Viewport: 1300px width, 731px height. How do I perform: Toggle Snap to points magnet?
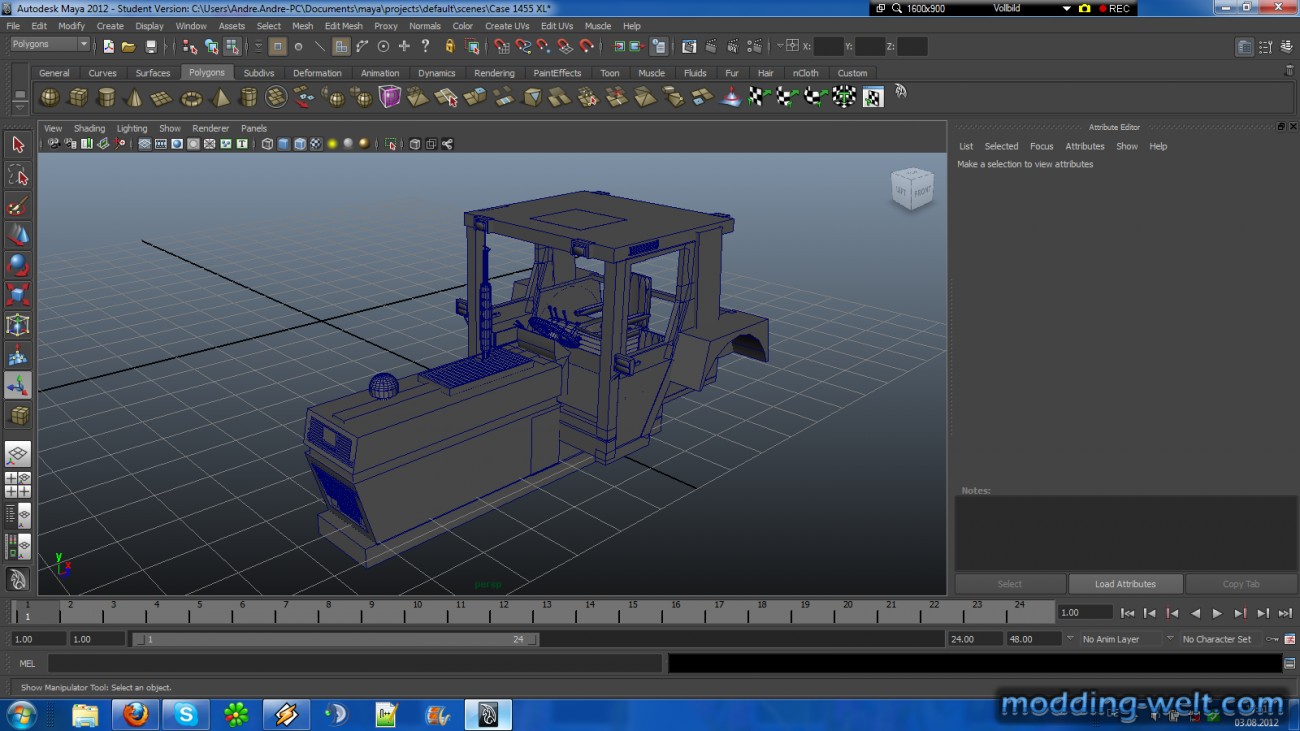coord(543,46)
